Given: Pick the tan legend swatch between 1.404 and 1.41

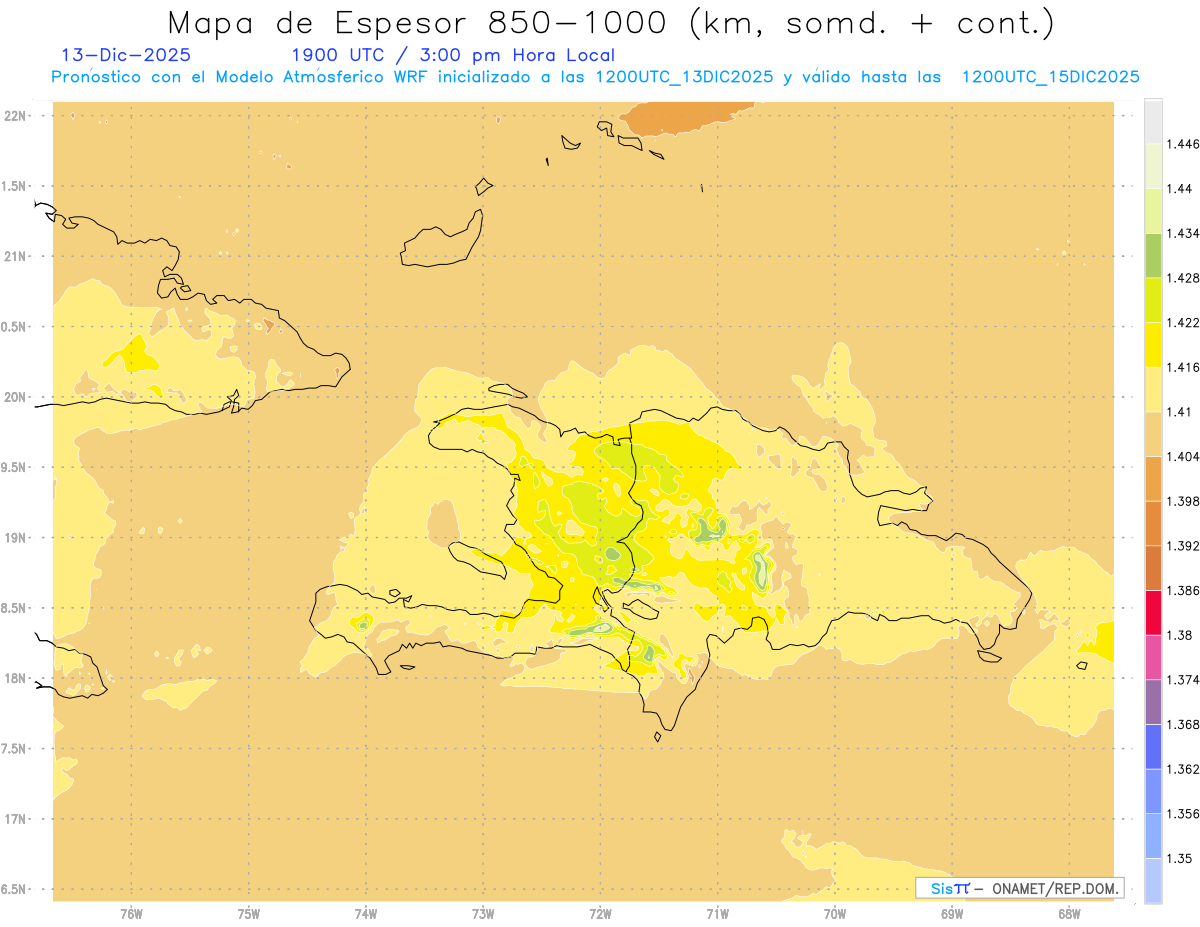Looking at the screenshot, I should point(1153,434).
